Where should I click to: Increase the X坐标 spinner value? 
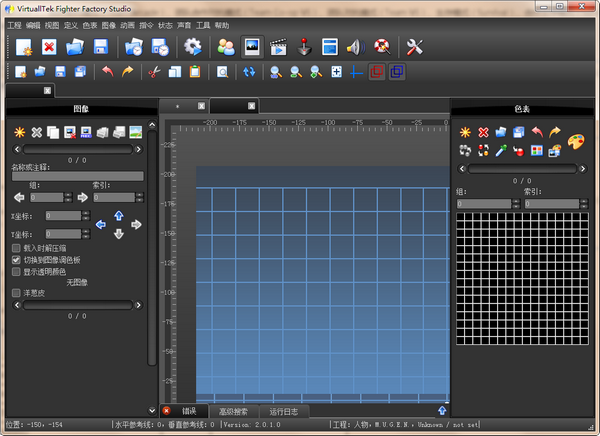tap(84, 212)
